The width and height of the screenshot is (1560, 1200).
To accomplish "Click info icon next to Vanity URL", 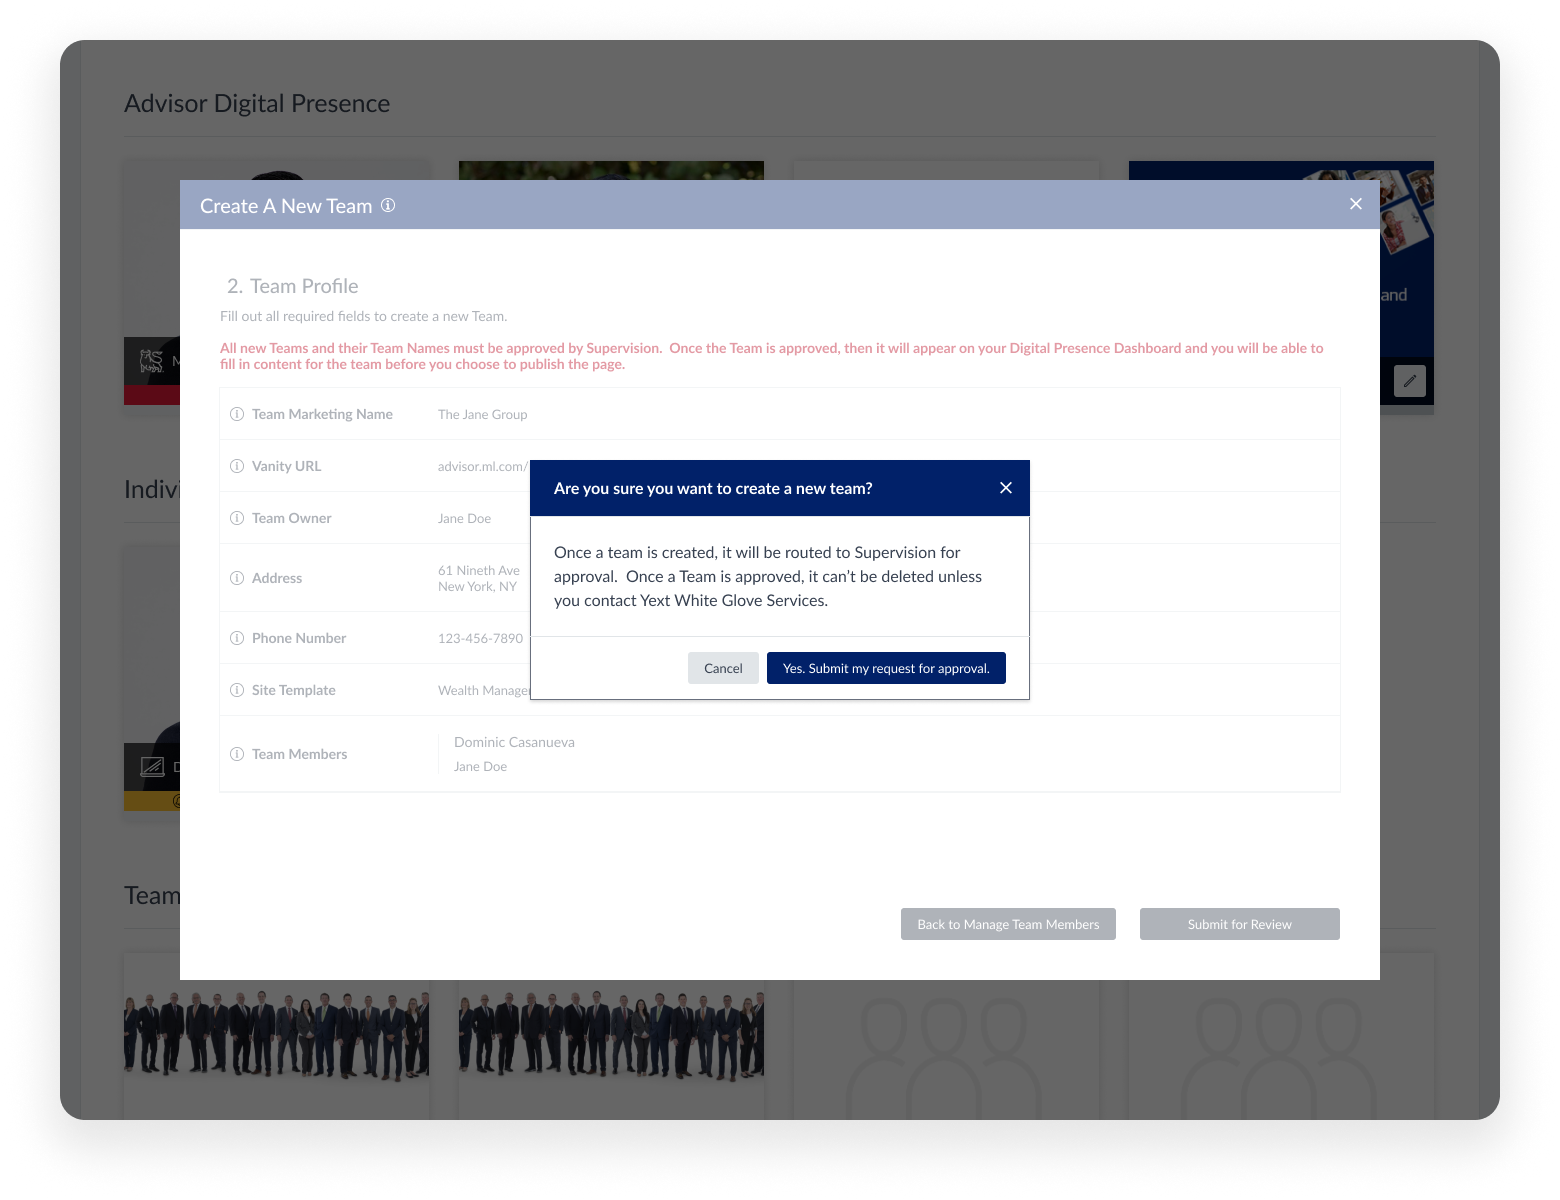I will 237,466.
